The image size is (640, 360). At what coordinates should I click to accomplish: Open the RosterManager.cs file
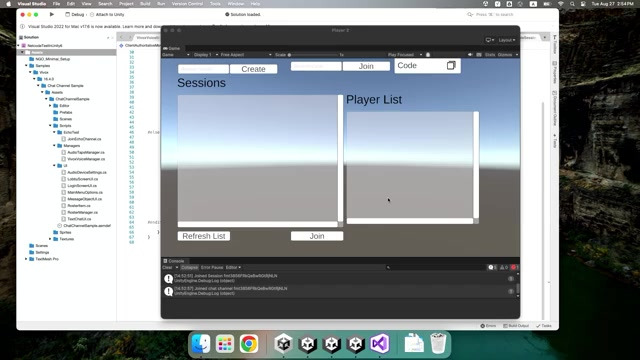(x=82, y=212)
